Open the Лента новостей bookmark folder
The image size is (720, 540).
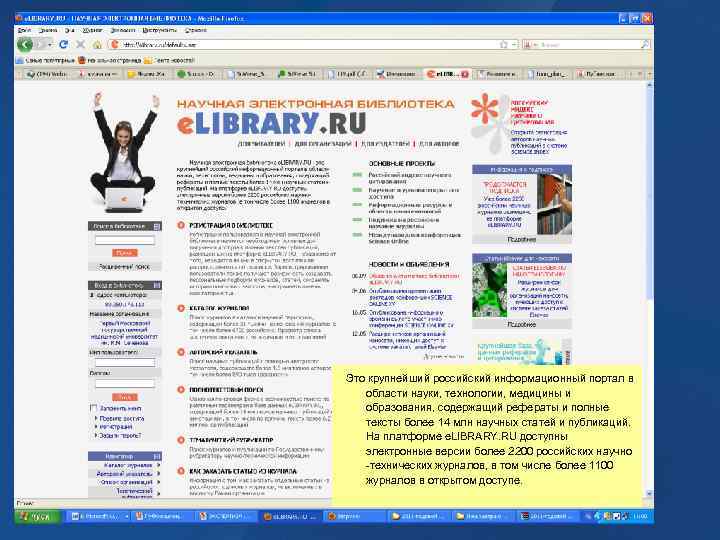pos(169,60)
